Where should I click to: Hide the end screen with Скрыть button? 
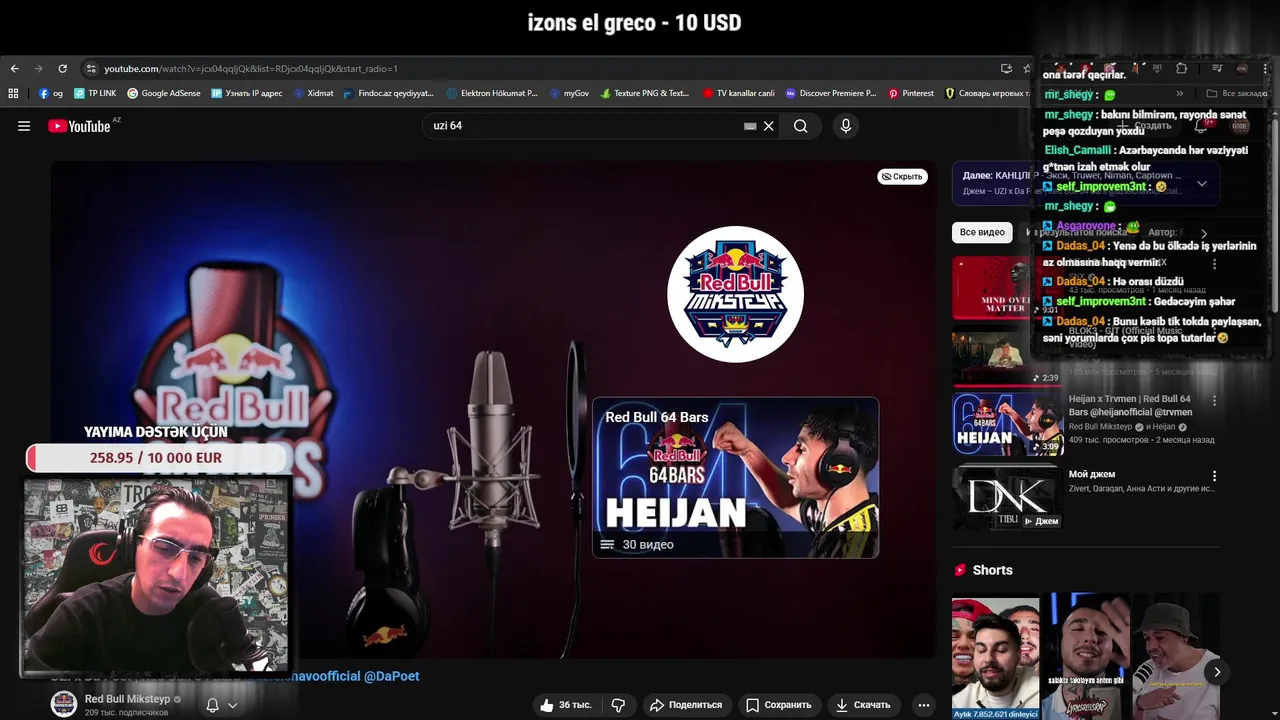coord(902,177)
